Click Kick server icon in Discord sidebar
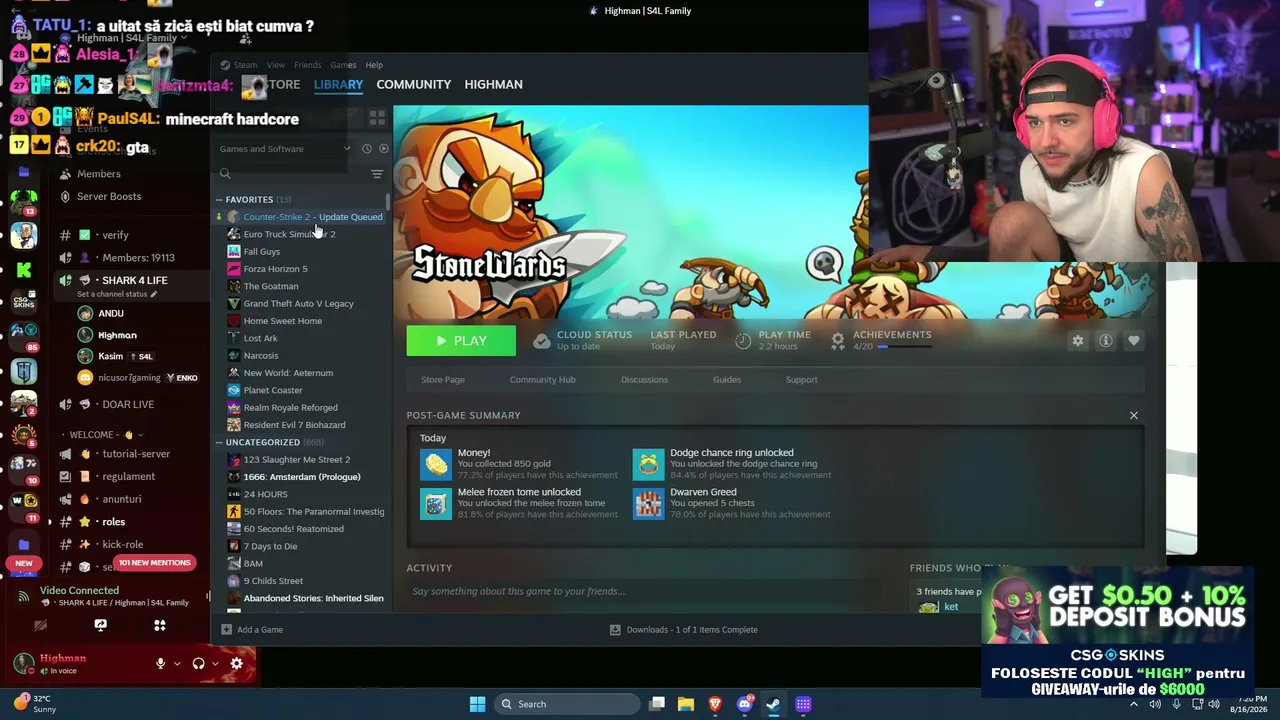Screen dimensions: 1280x720 [24, 269]
